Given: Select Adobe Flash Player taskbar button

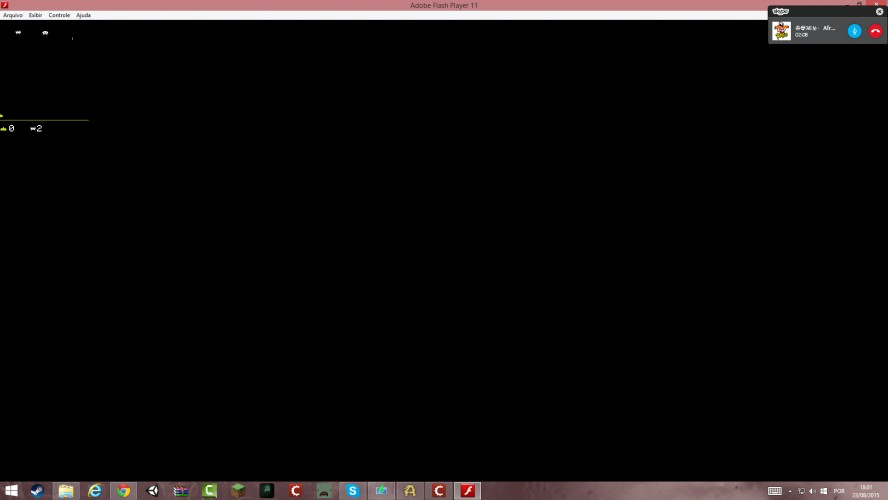Looking at the screenshot, I should click(468, 490).
